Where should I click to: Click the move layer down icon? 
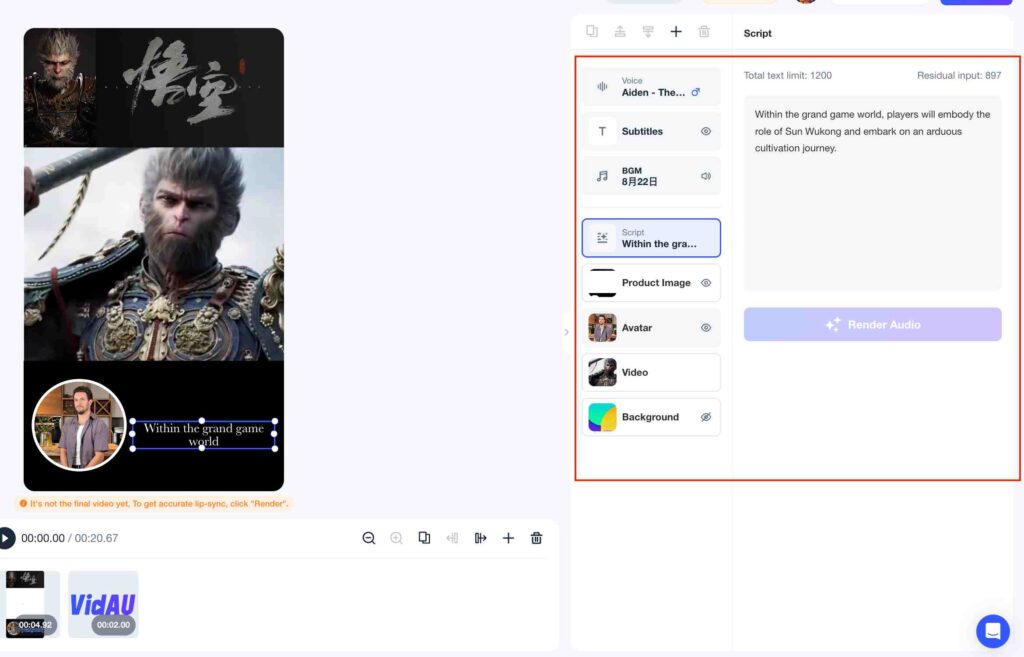tap(648, 31)
